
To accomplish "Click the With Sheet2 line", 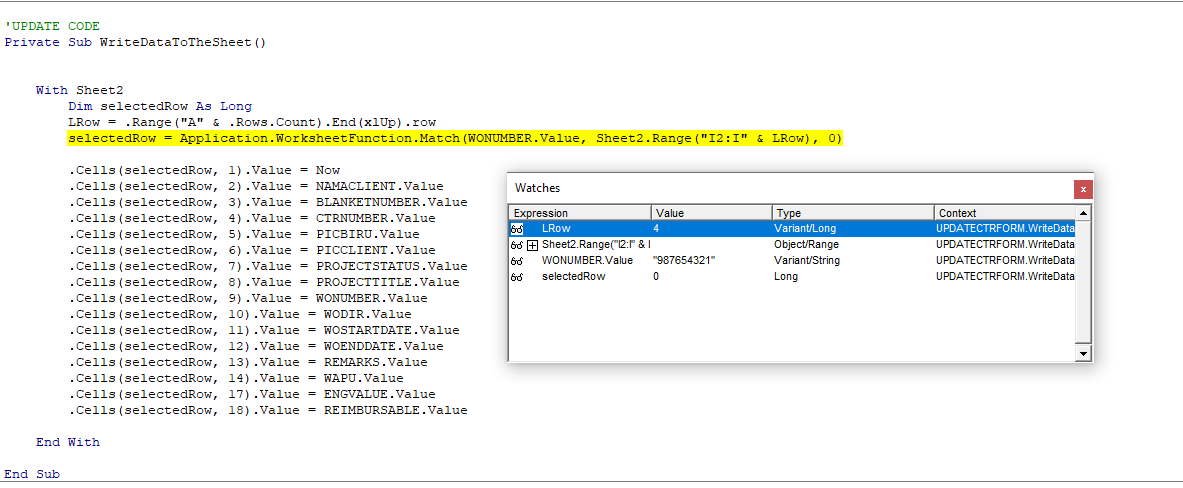I will click(79, 91).
